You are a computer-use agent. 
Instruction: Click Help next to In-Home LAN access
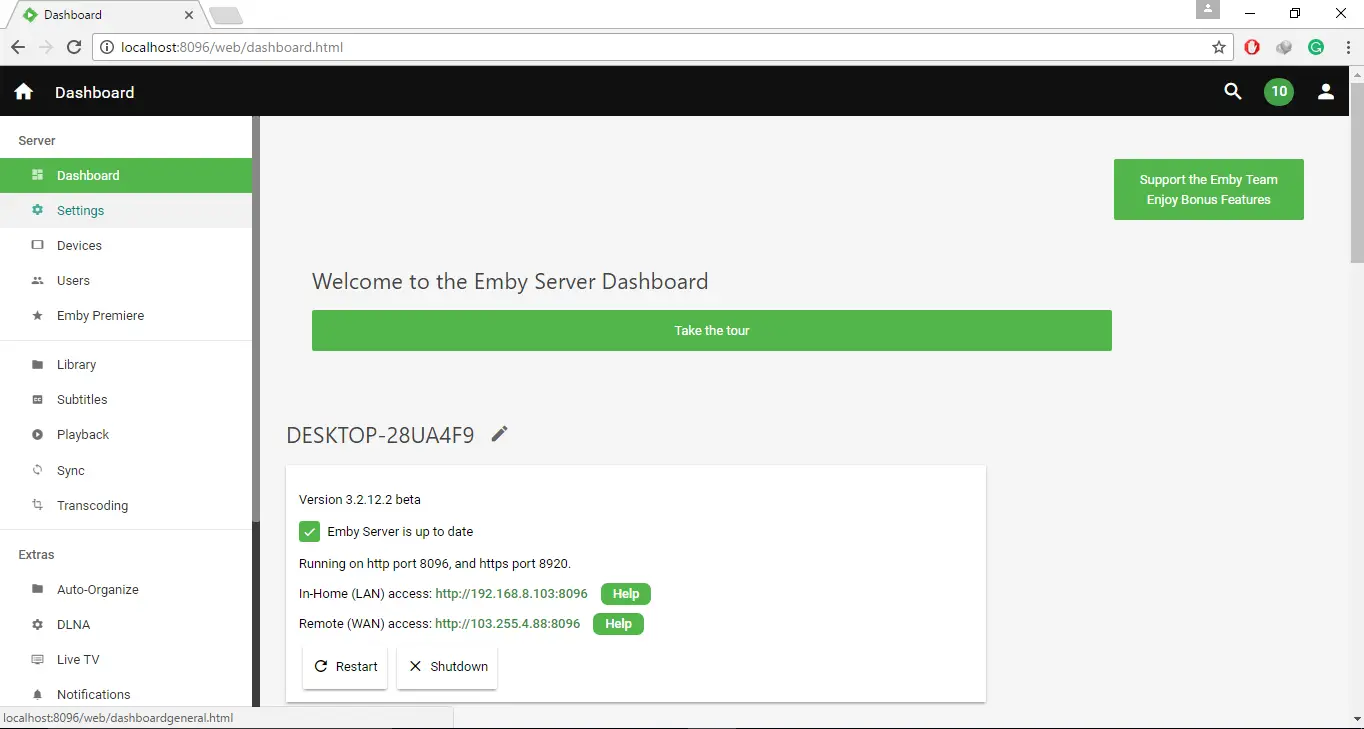(626, 594)
